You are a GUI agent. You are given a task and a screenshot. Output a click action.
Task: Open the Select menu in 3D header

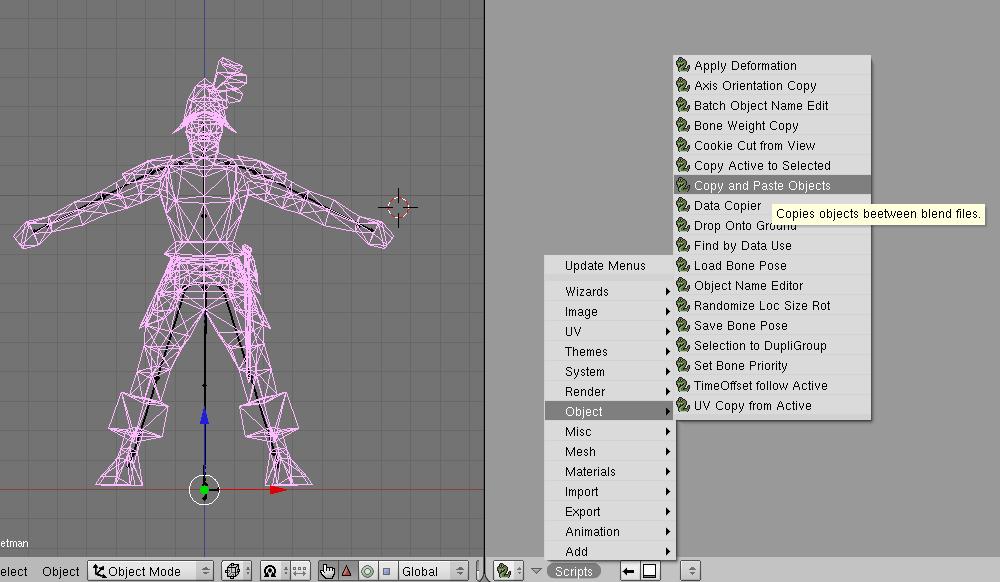click(x=13, y=571)
